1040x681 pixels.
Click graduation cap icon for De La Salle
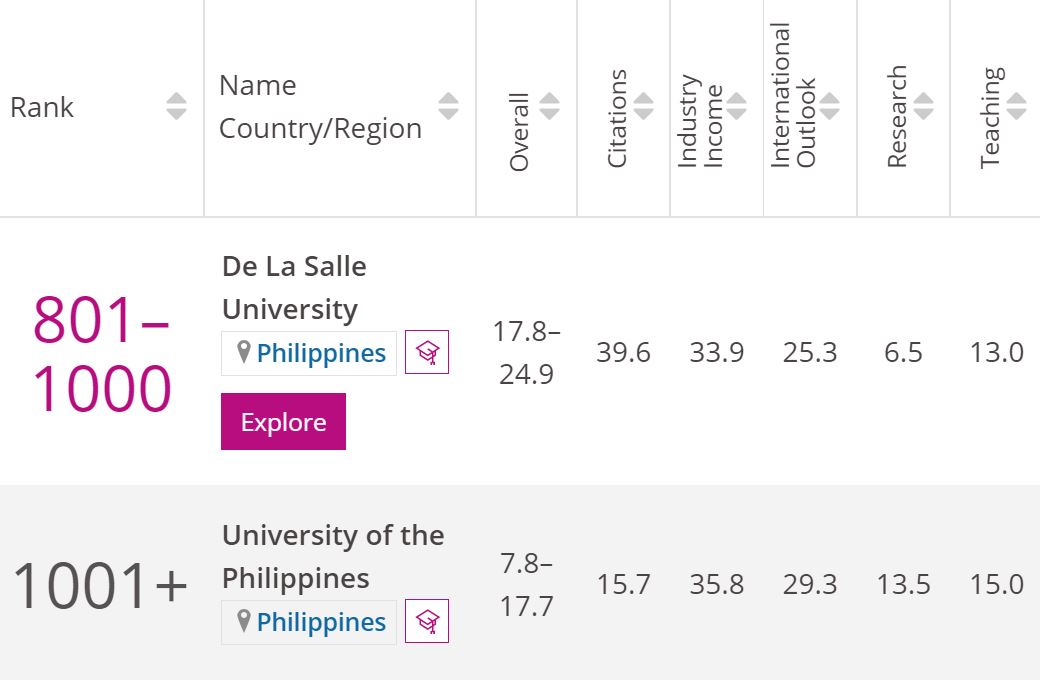427,352
